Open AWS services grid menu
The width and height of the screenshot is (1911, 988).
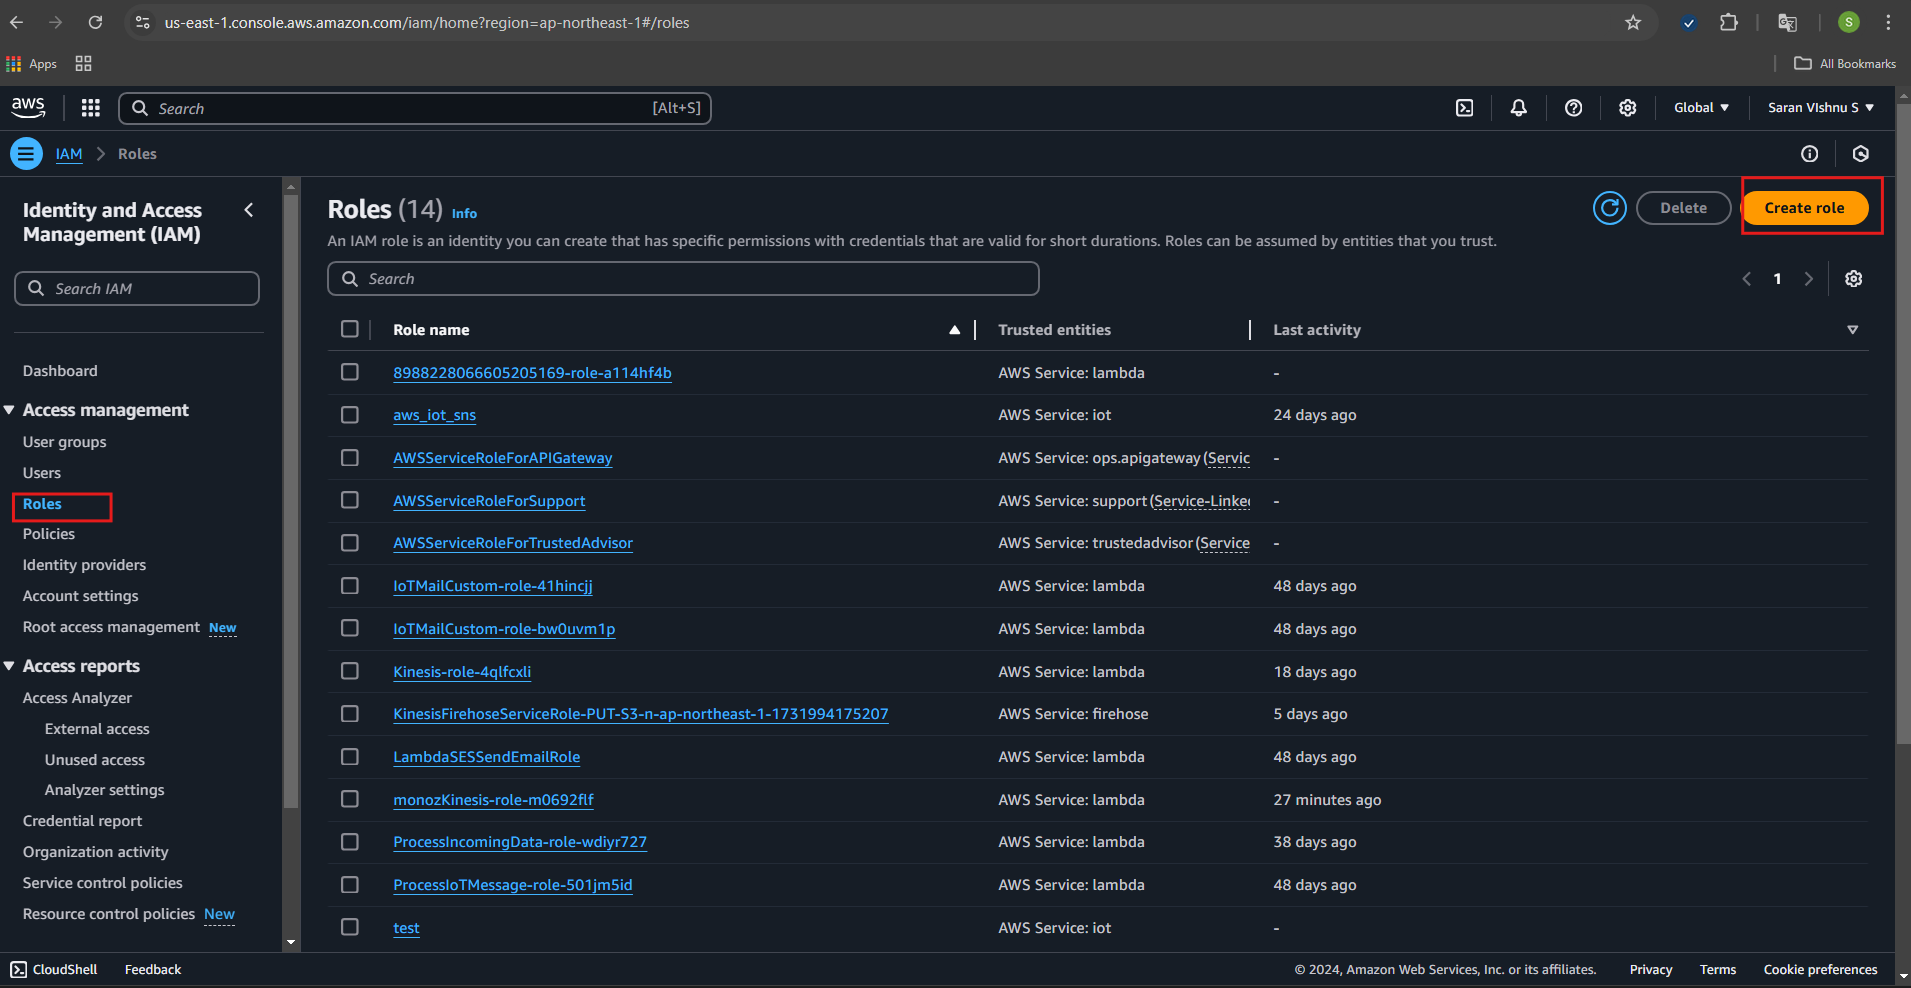click(x=90, y=108)
